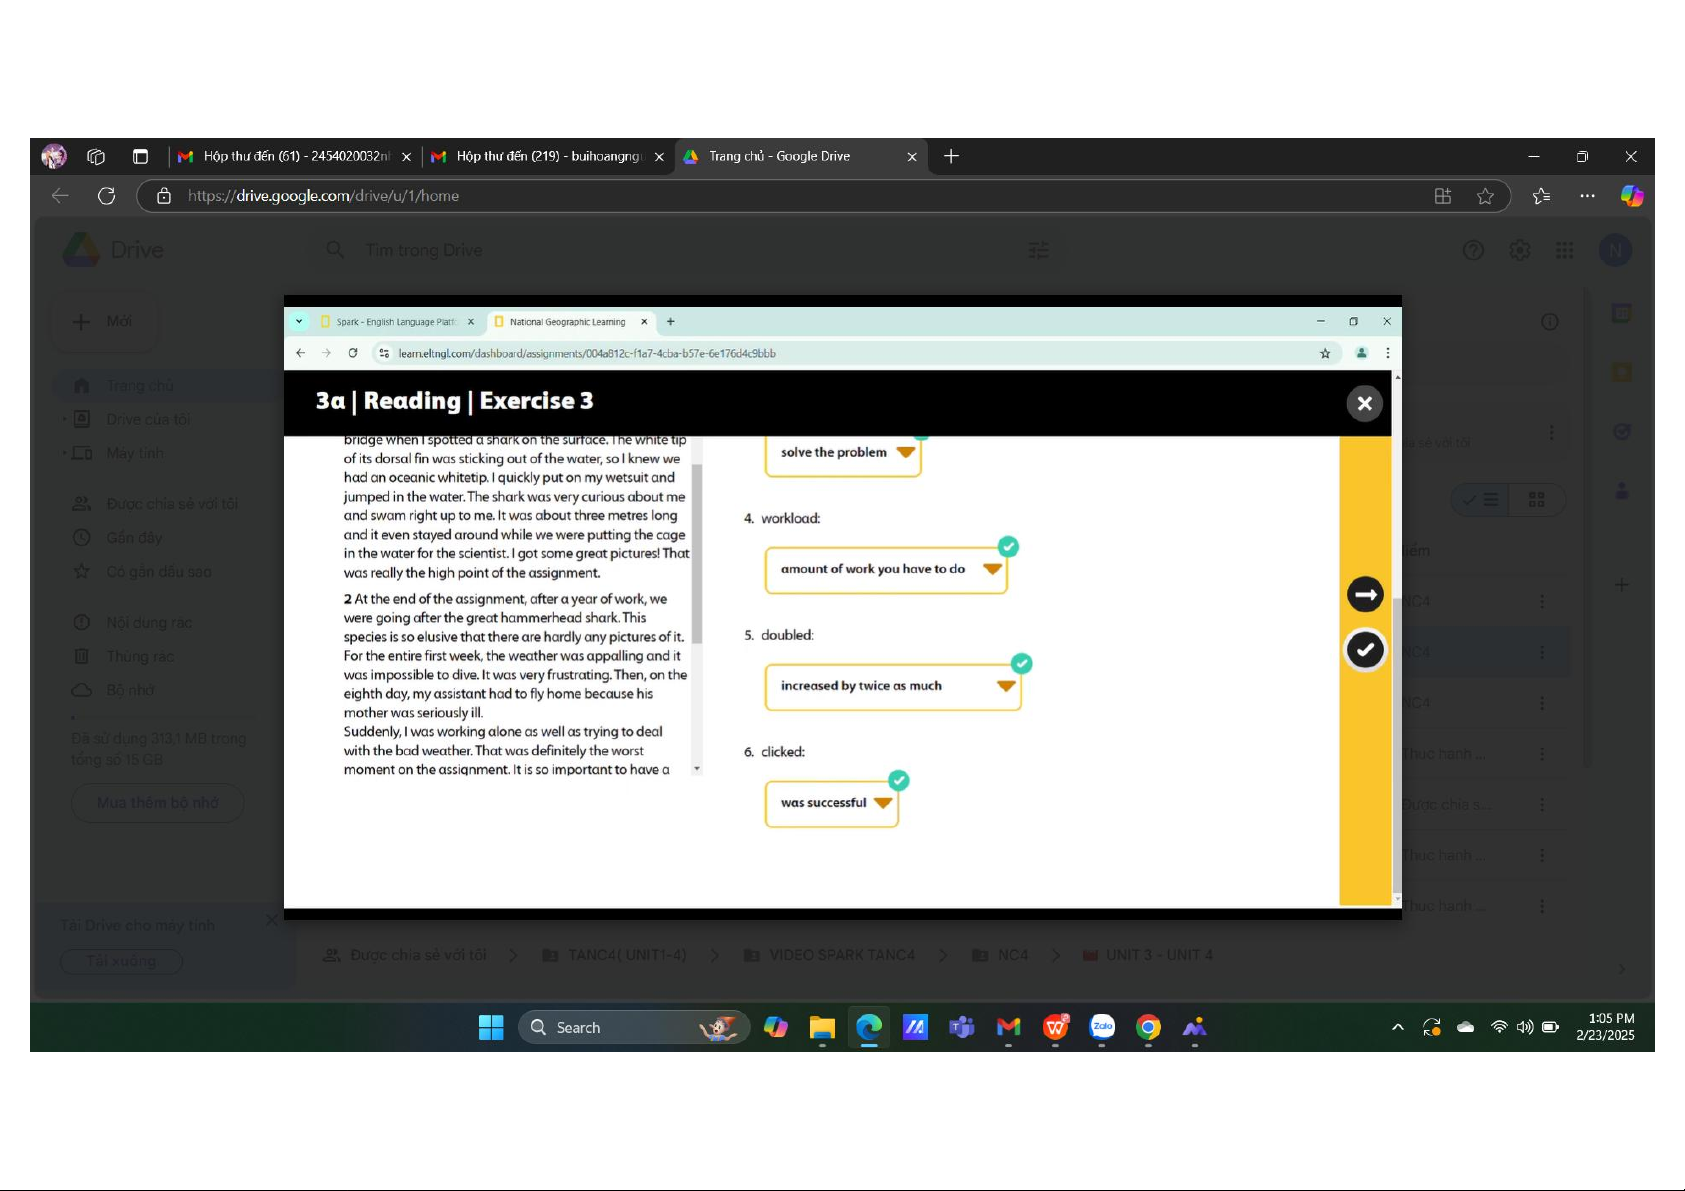
Task: Open the Windows Start menu
Action: pos(491,1027)
